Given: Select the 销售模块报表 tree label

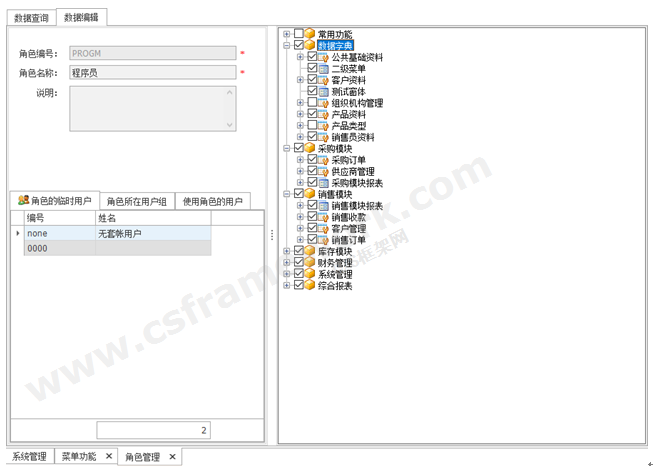Looking at the screenshot, I should [357, 206].
